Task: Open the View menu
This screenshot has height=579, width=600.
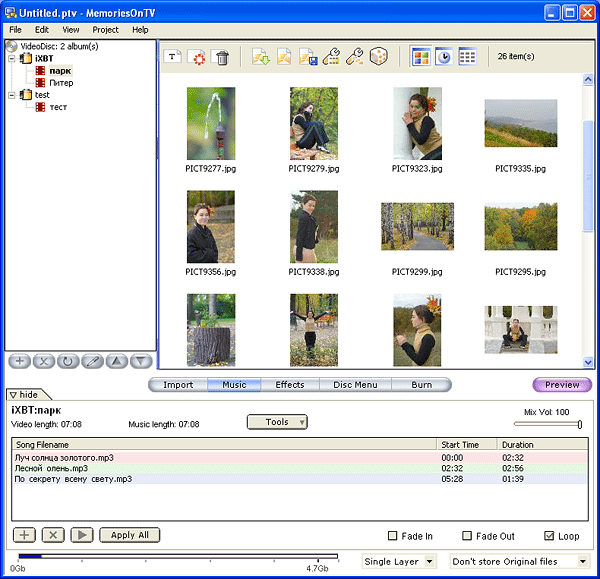Action: click(x=71, y=30)
